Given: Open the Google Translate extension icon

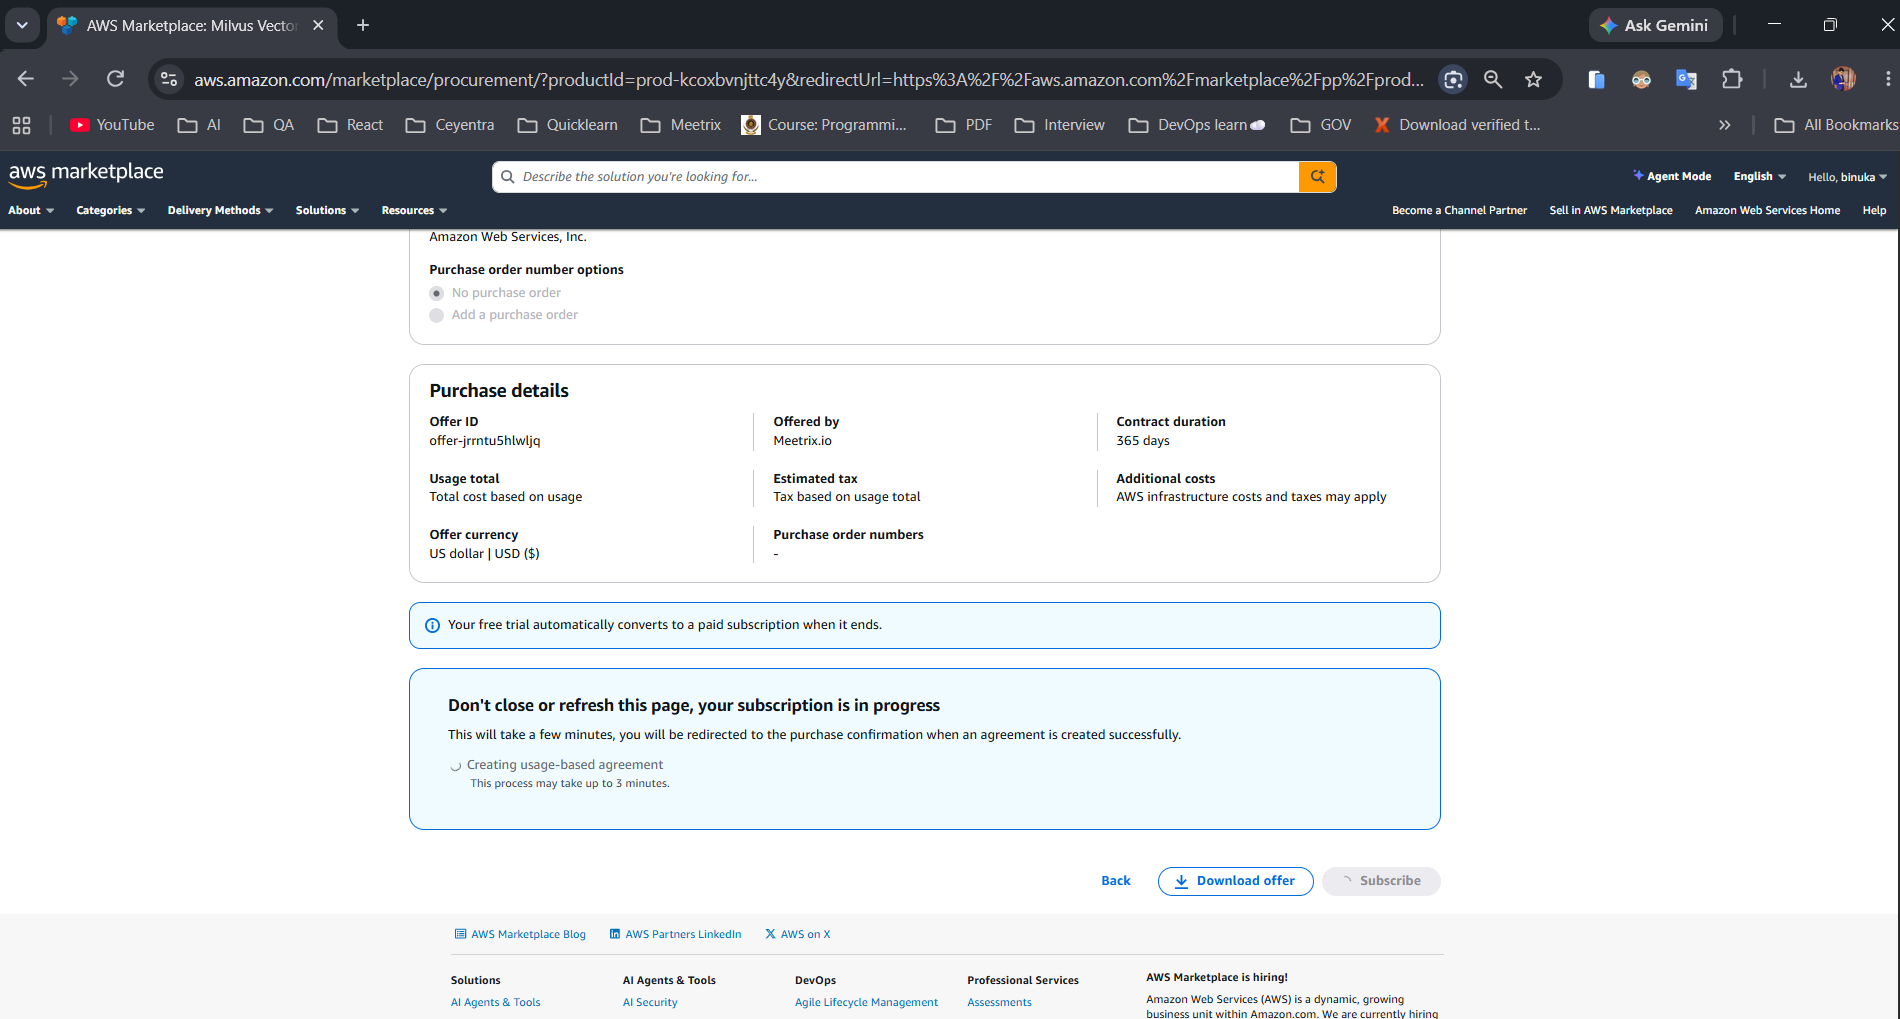Looking at the screenshot, I should pyautogui.click(x=1686, y=79).
